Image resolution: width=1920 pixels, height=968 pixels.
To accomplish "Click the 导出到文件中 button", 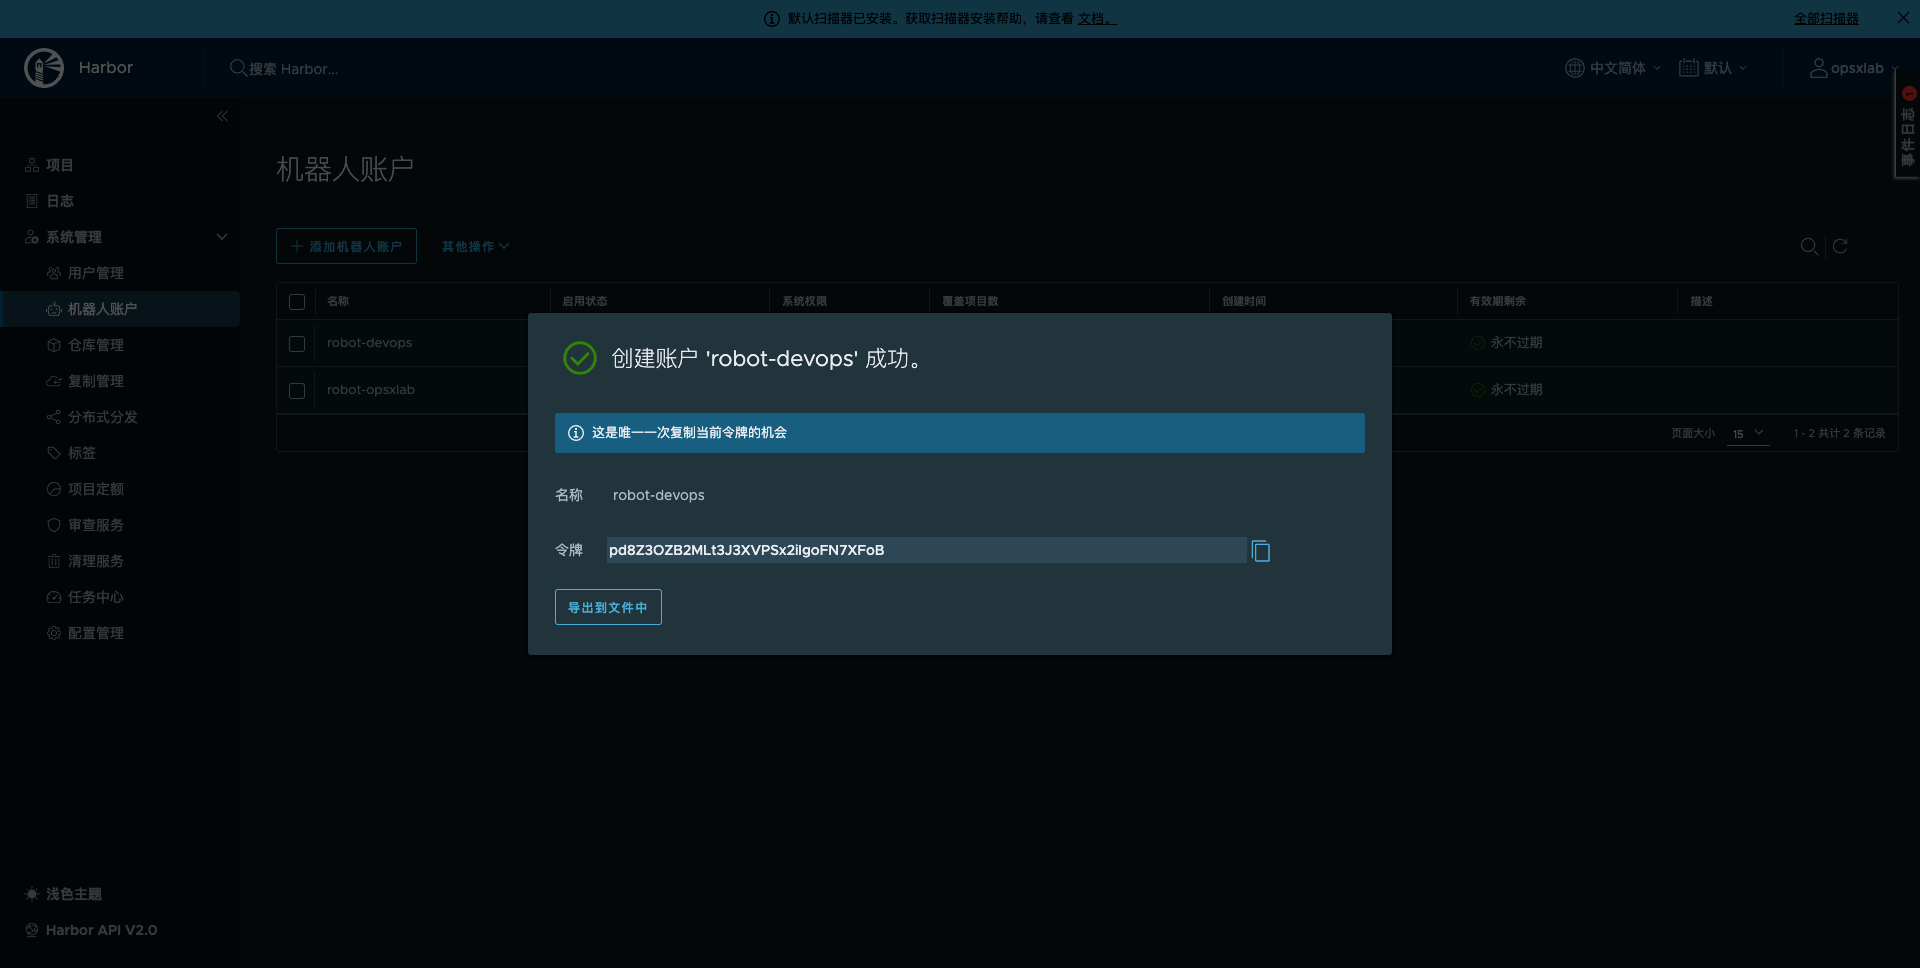I will [x=607, y=606].
